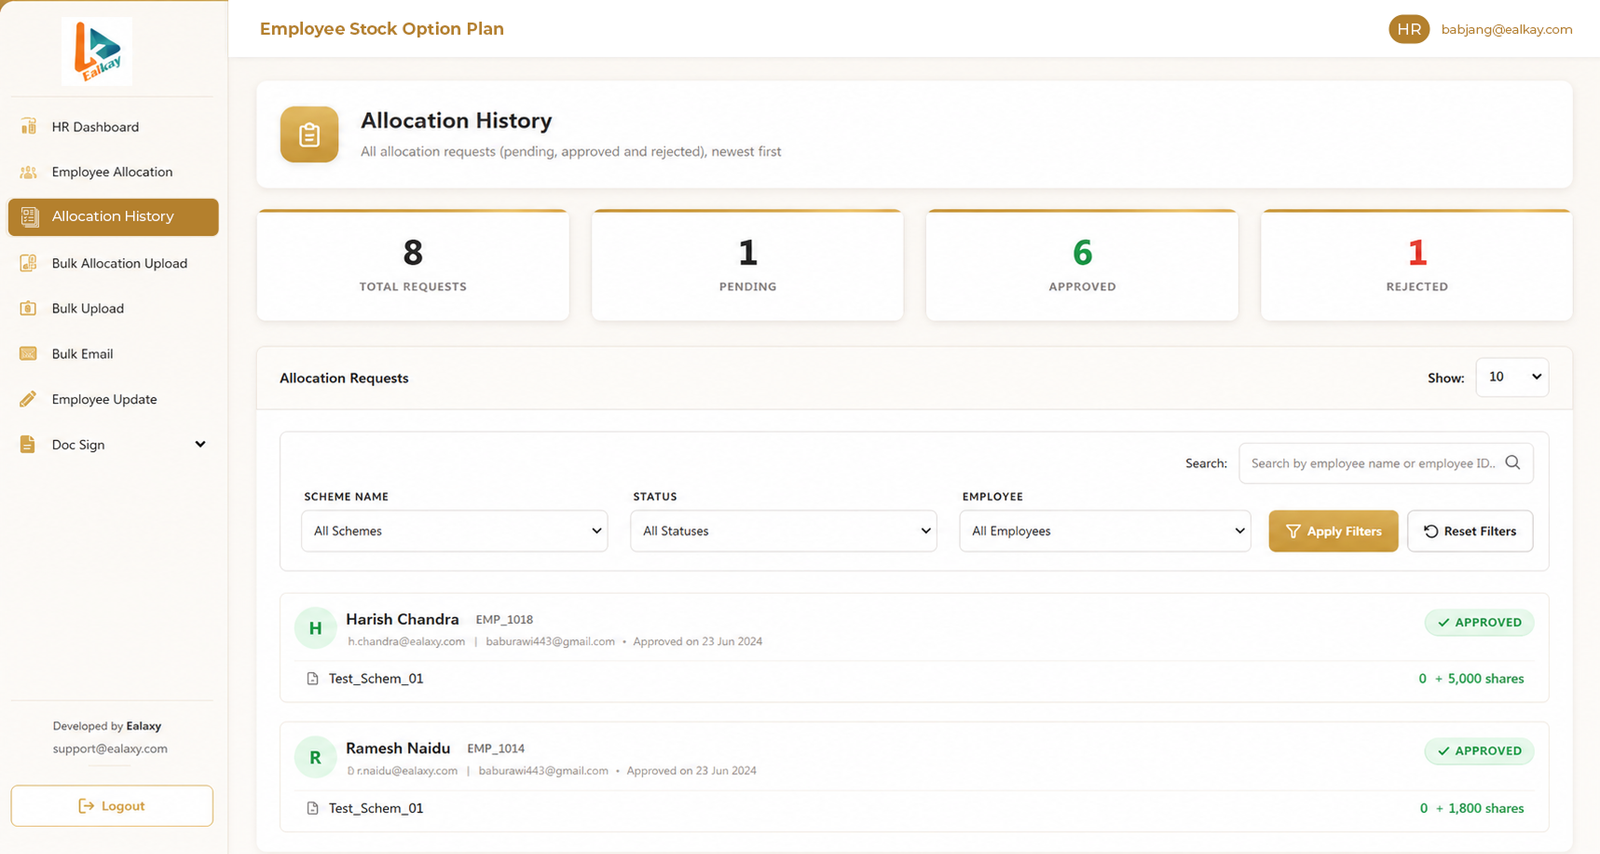The image size is (1600, 854).
Task: Click the Employee Stock Option Plan title
Action: (x=382, y=29)
